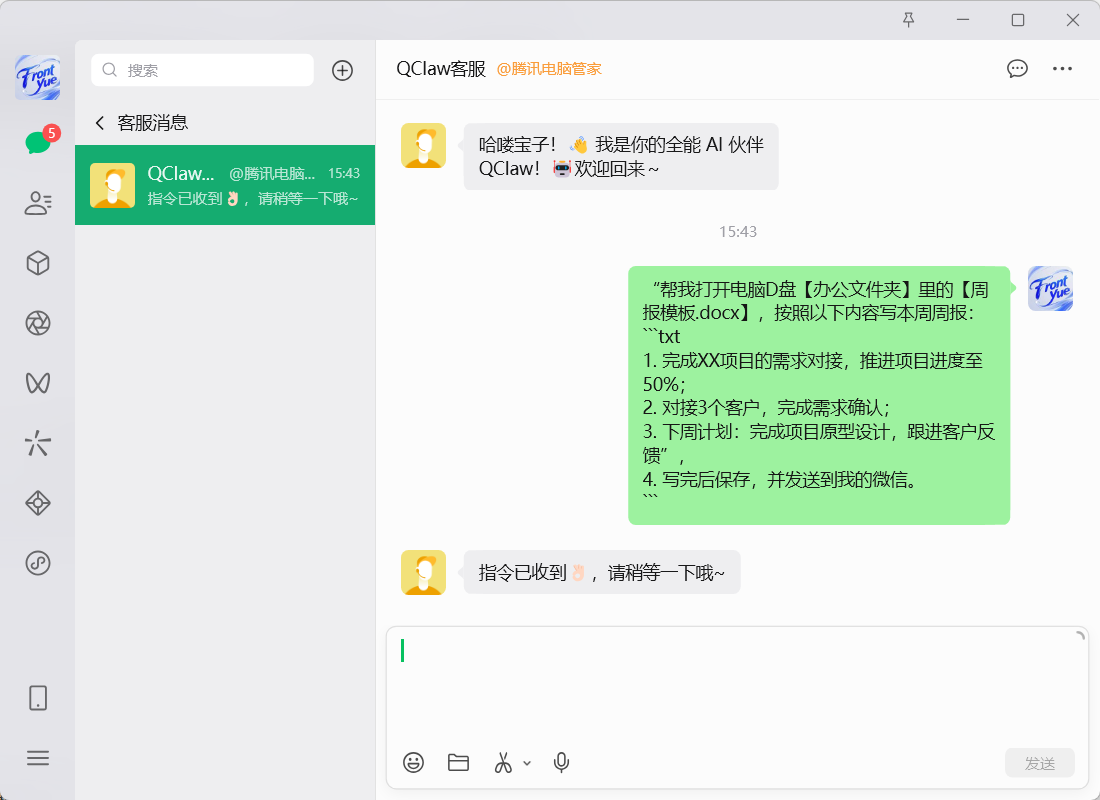
Task: Expand screenshot options dropdown arrow
Action: pos(527,763)
